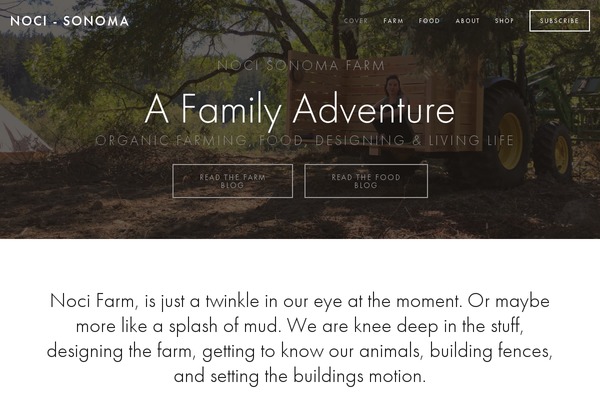The width and height of the screenshot is (600, 400).
Task: Visit the SHOP page from the header
Action: pos(504,21)
